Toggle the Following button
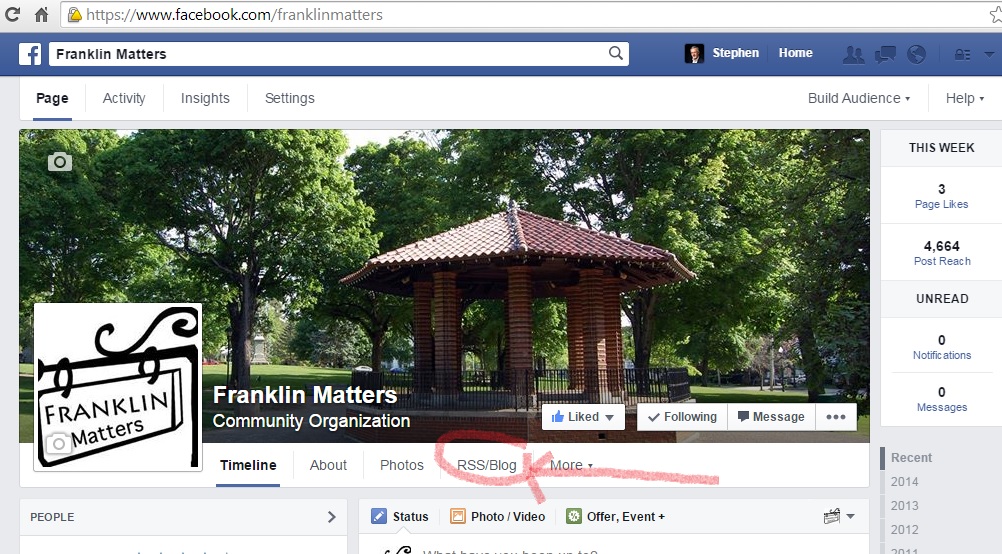 point(682,417)
